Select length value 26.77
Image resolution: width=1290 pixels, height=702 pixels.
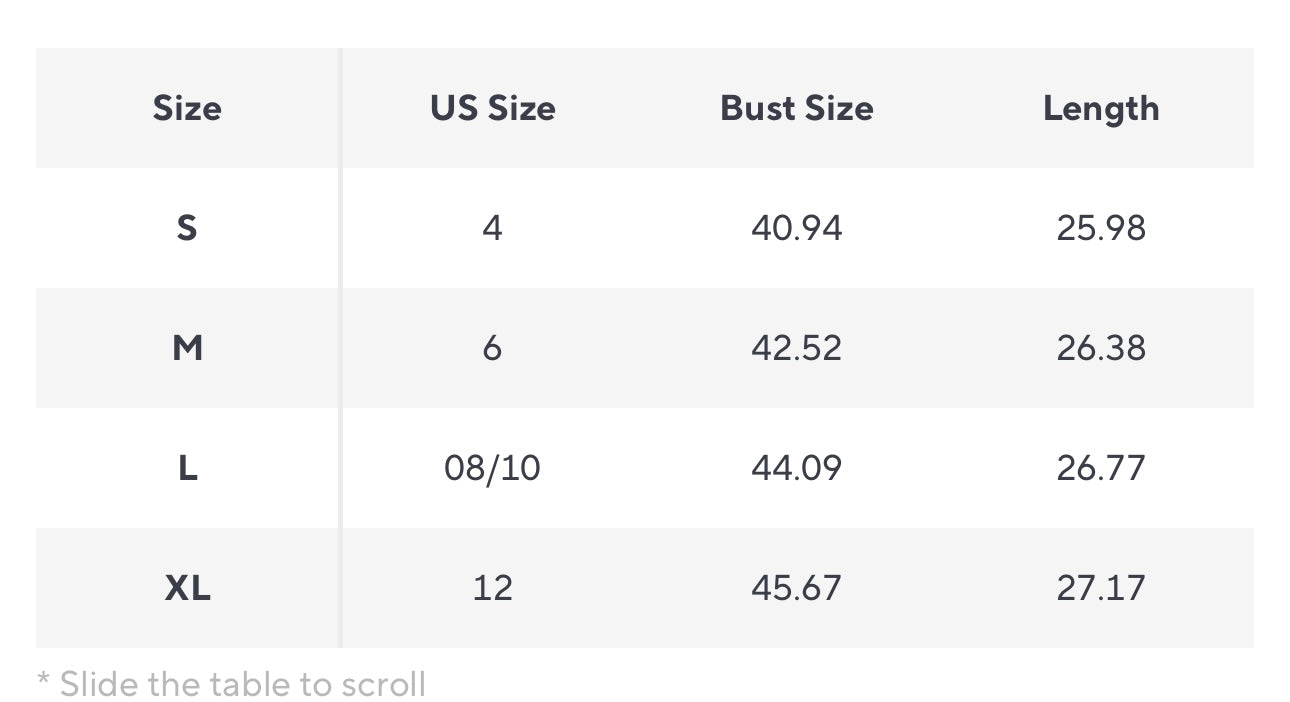tap(1101, 468)
